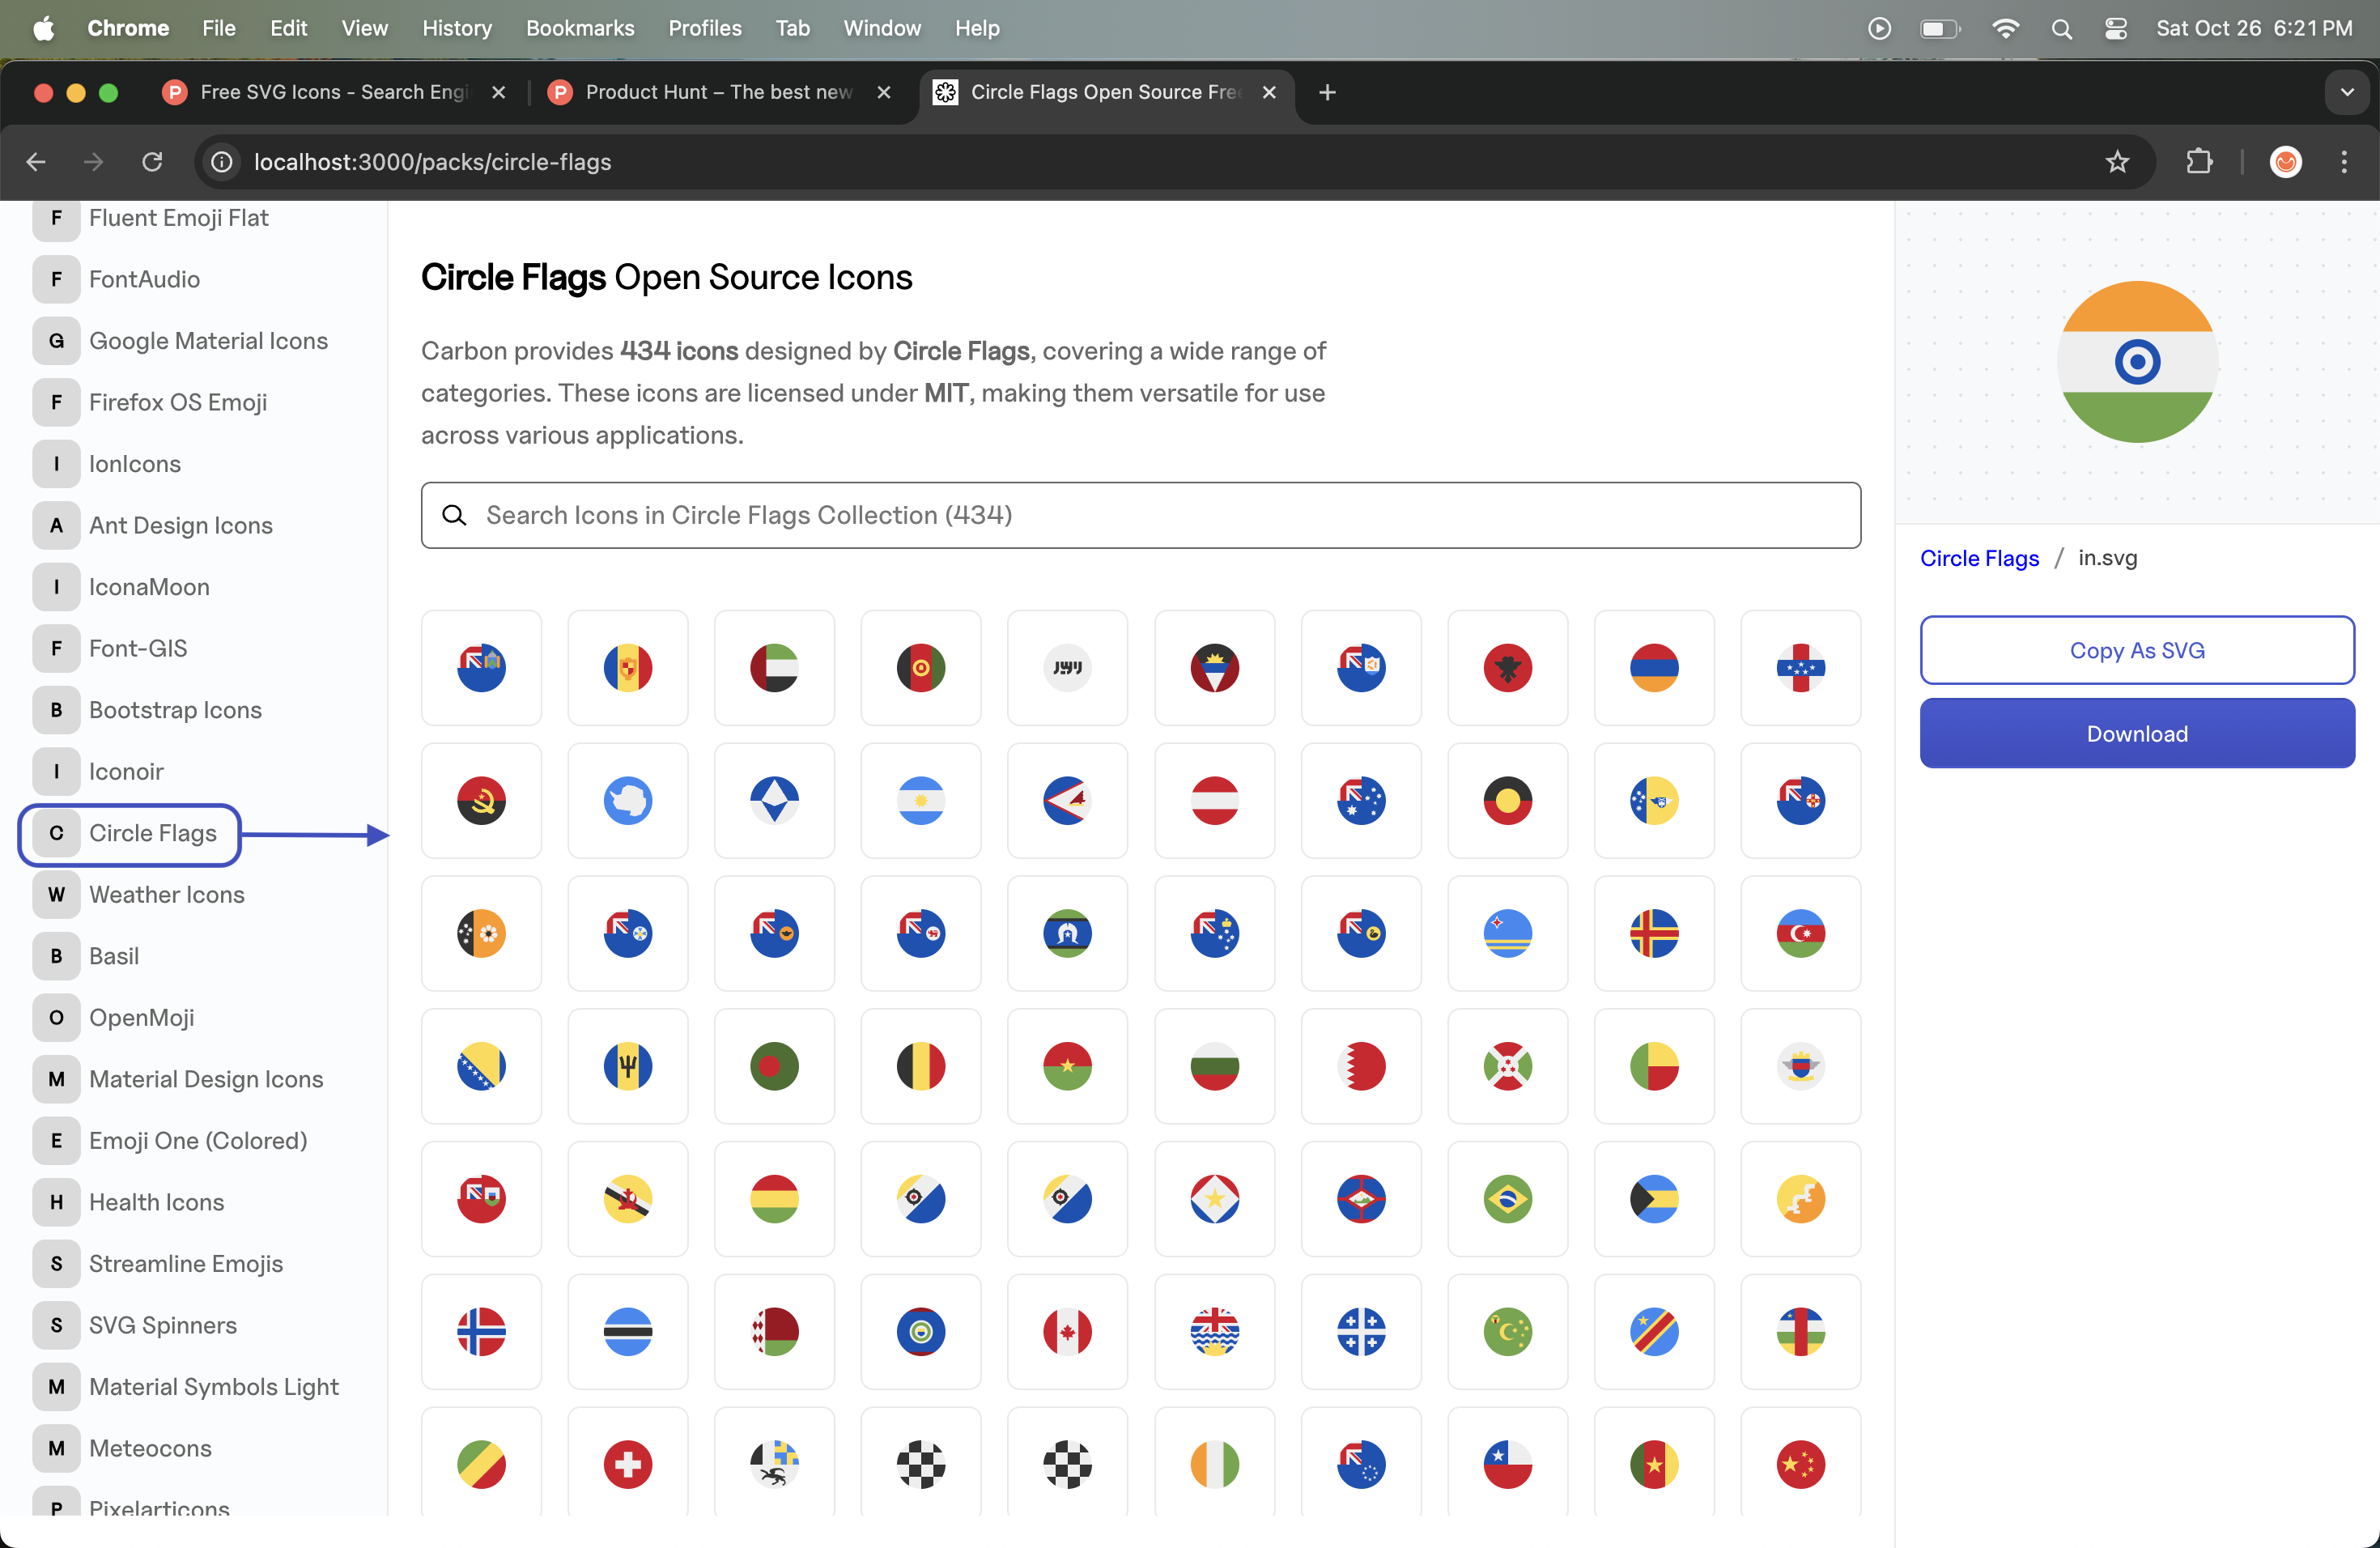
Task: Go back to previous page
Action: [x=36, y=162]
